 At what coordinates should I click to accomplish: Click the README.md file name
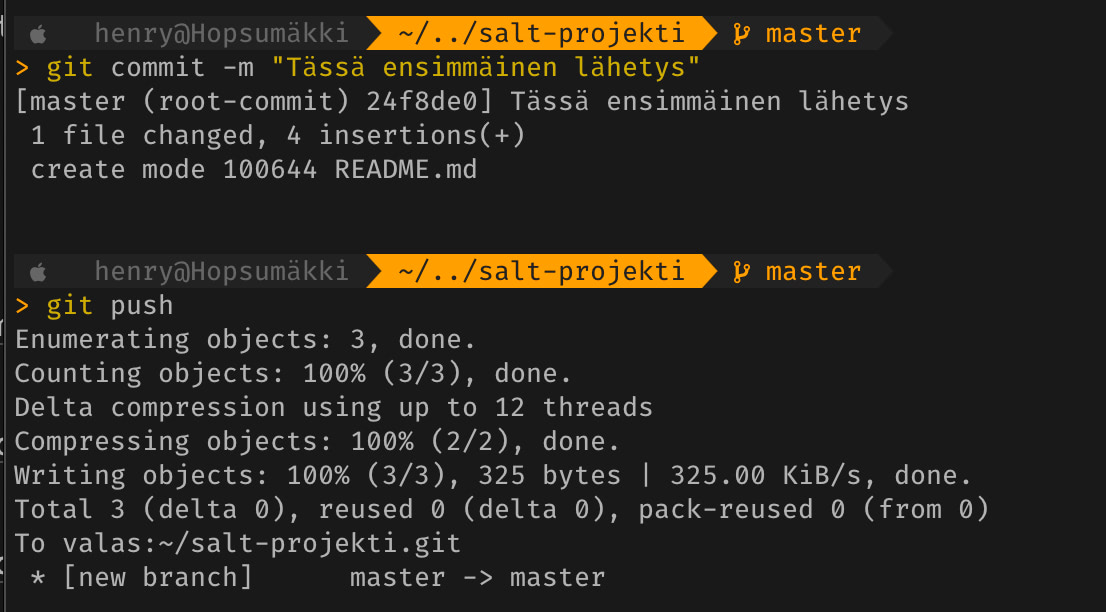pyautogui.click(x=405, y=170)
